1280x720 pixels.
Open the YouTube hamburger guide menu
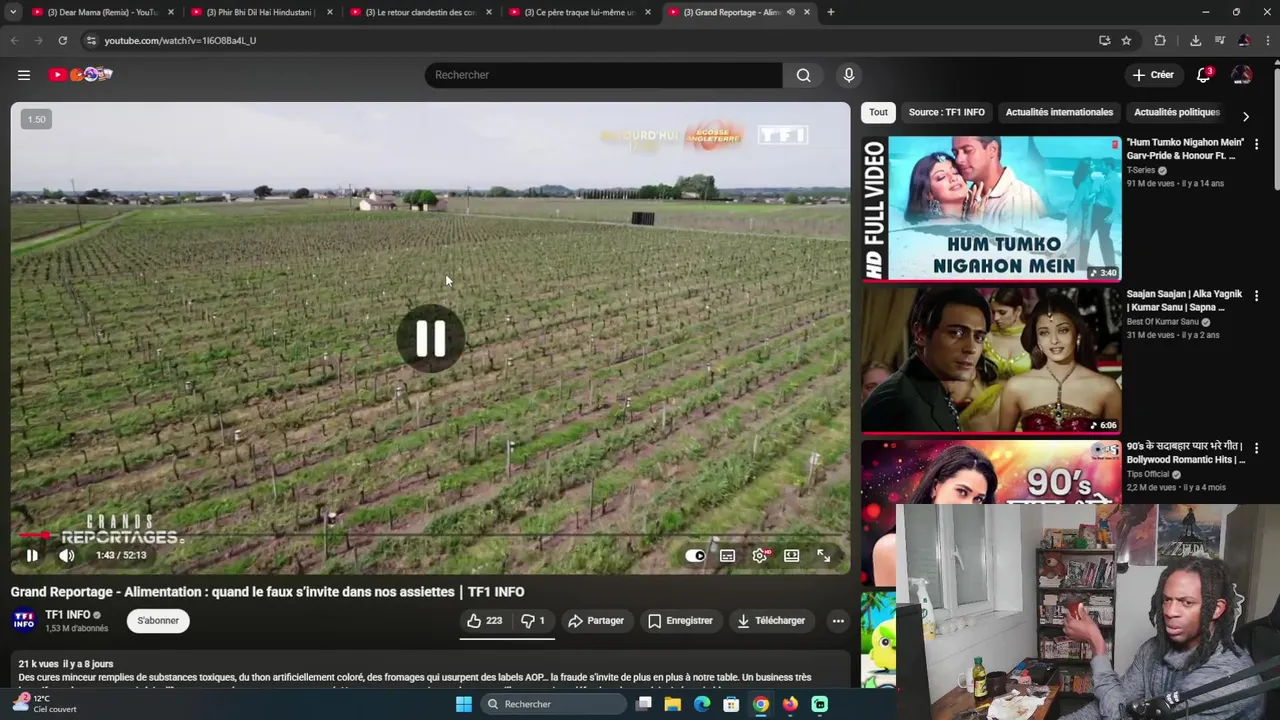24,75
